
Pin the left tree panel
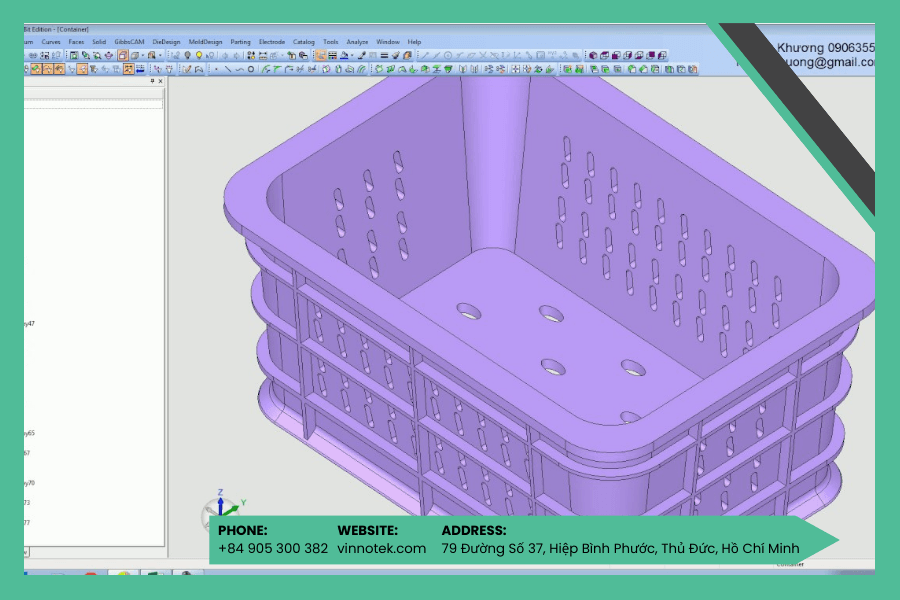152,81
